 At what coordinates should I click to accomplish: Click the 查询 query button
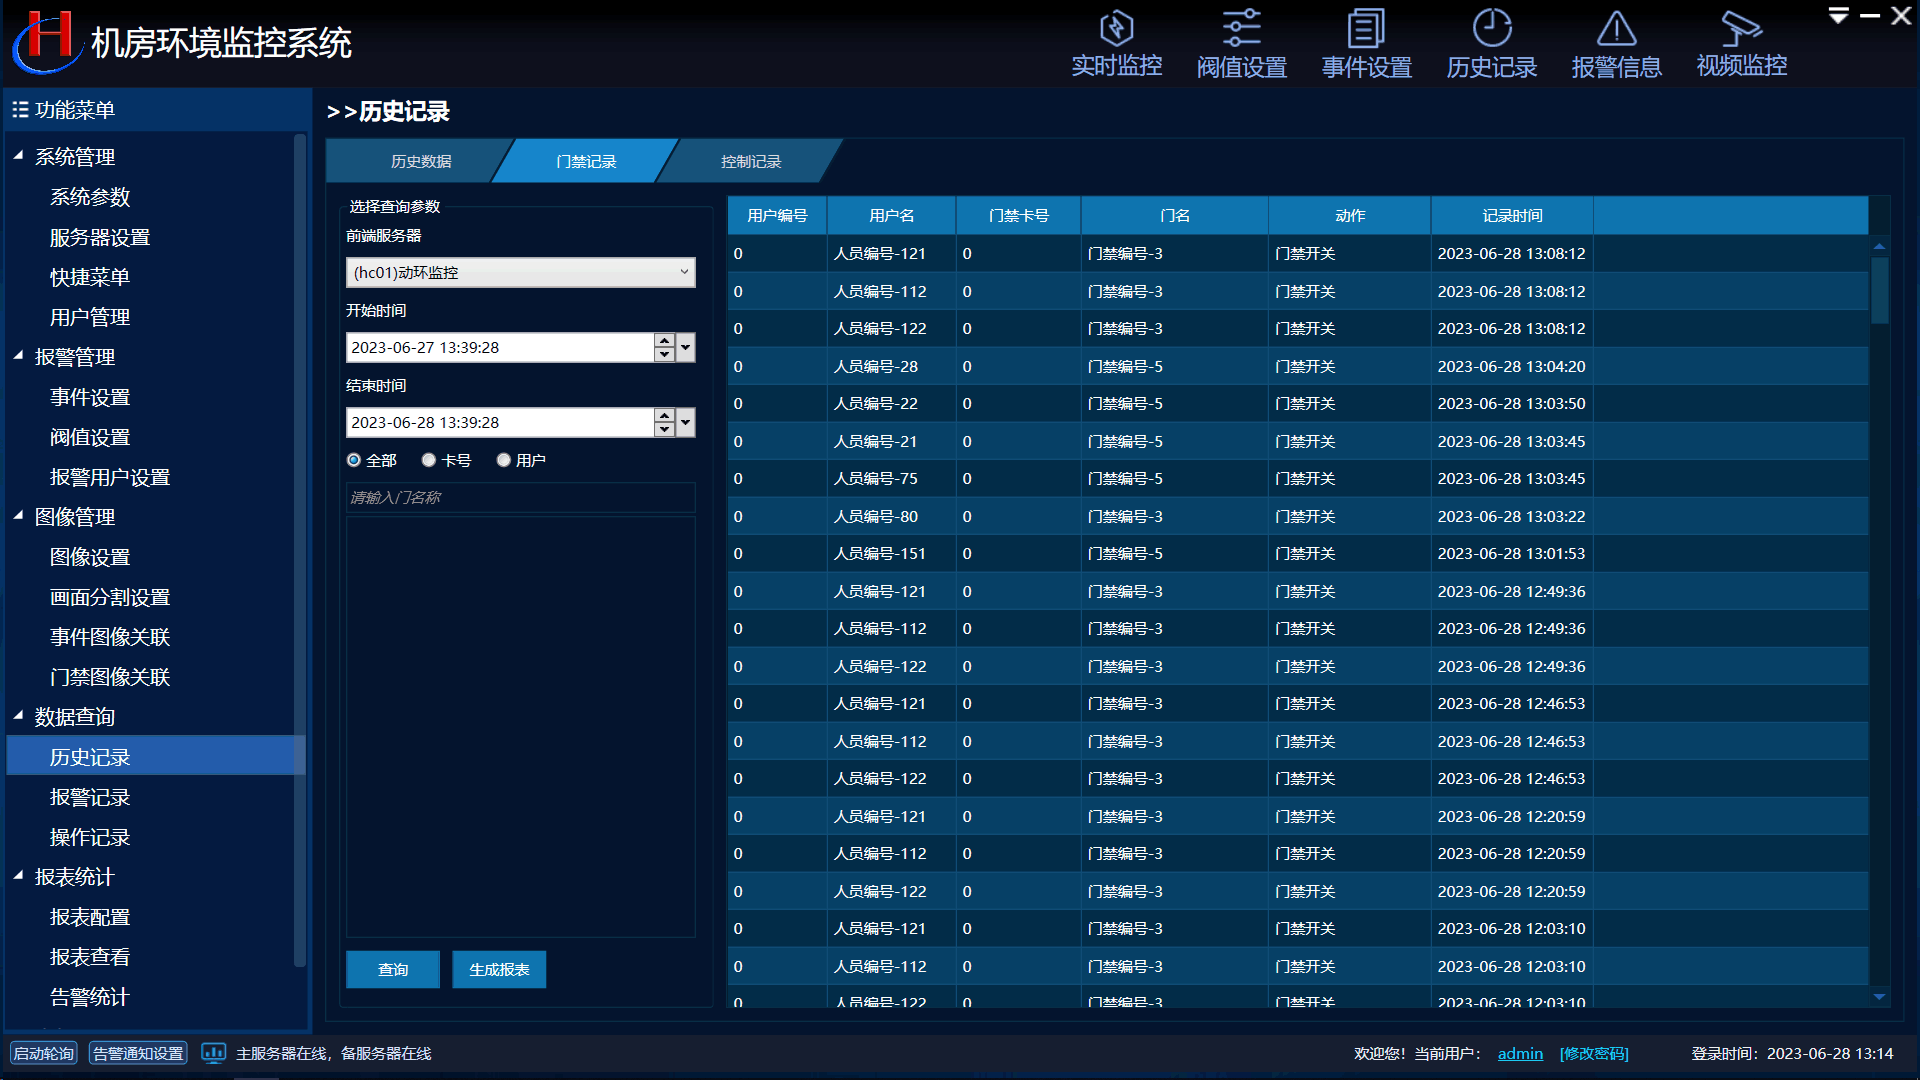point(393,969)
